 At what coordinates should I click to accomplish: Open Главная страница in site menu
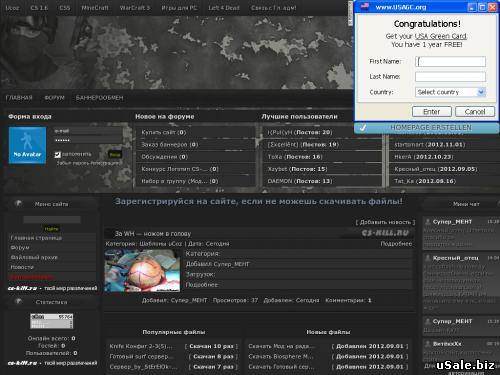(x=36, y=238)
